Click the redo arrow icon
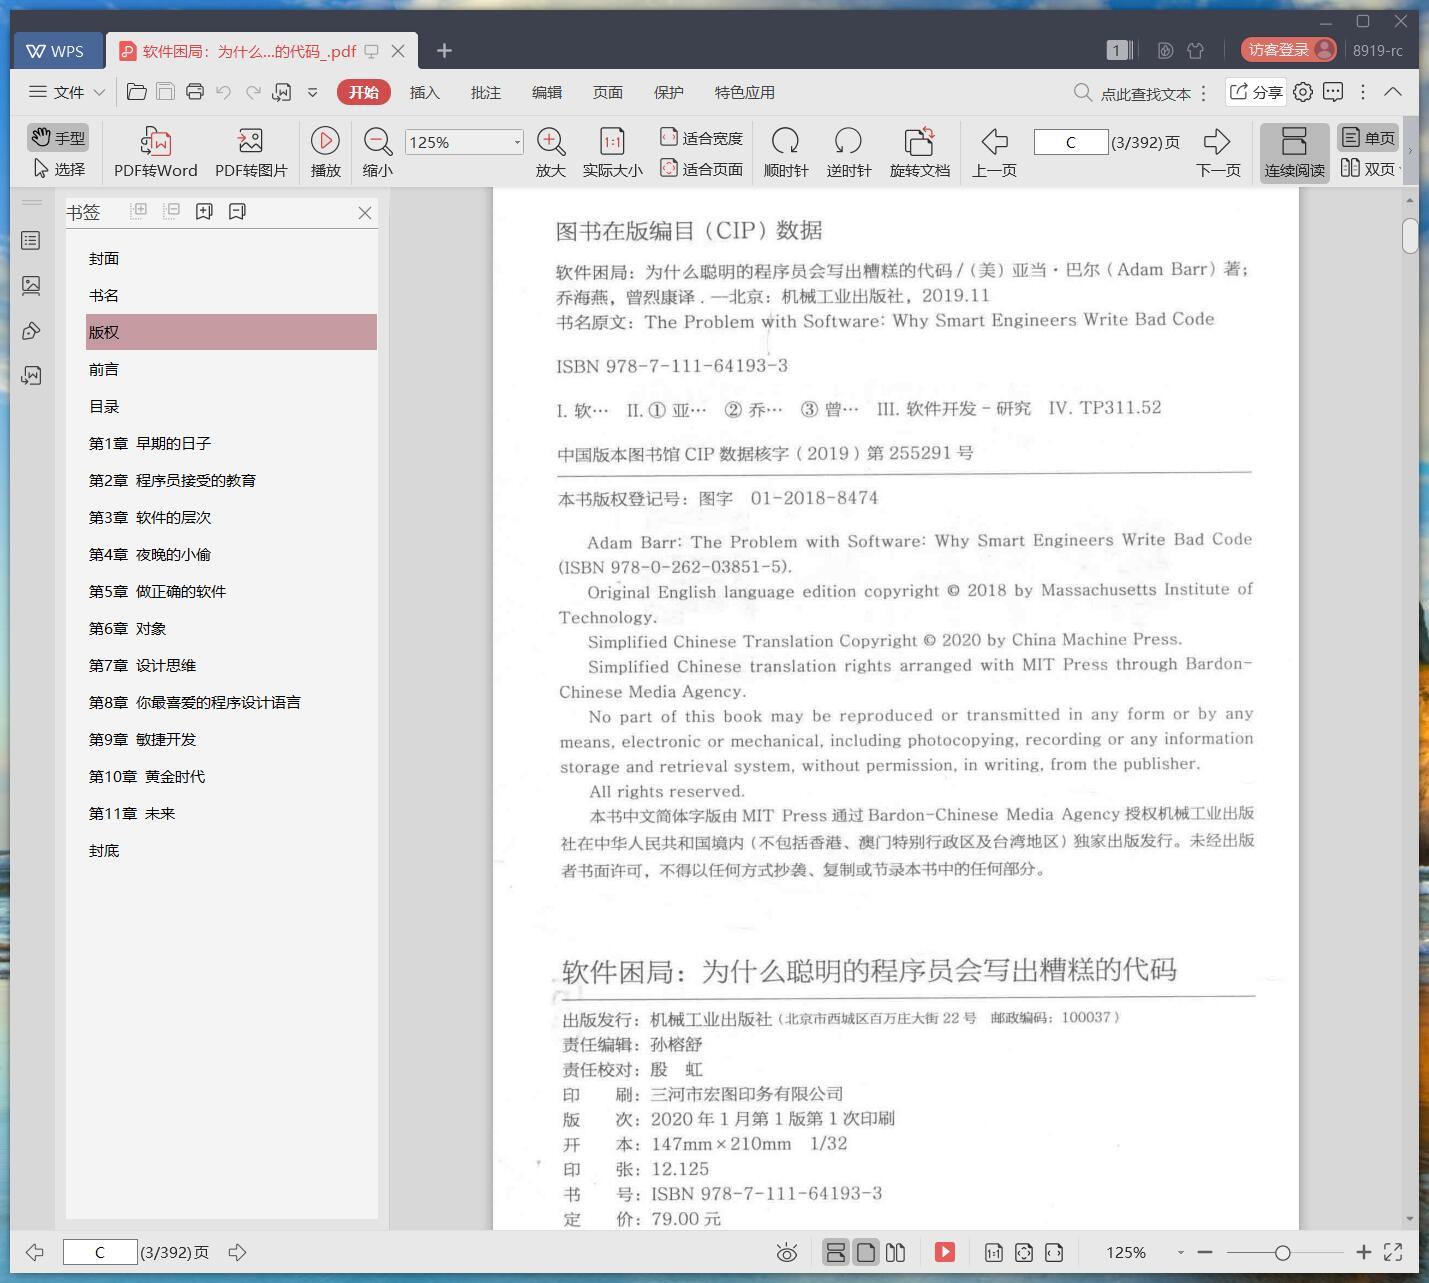Viewport: 1429px width, 1283px height. pyautogui.click(x=253, y=92)
